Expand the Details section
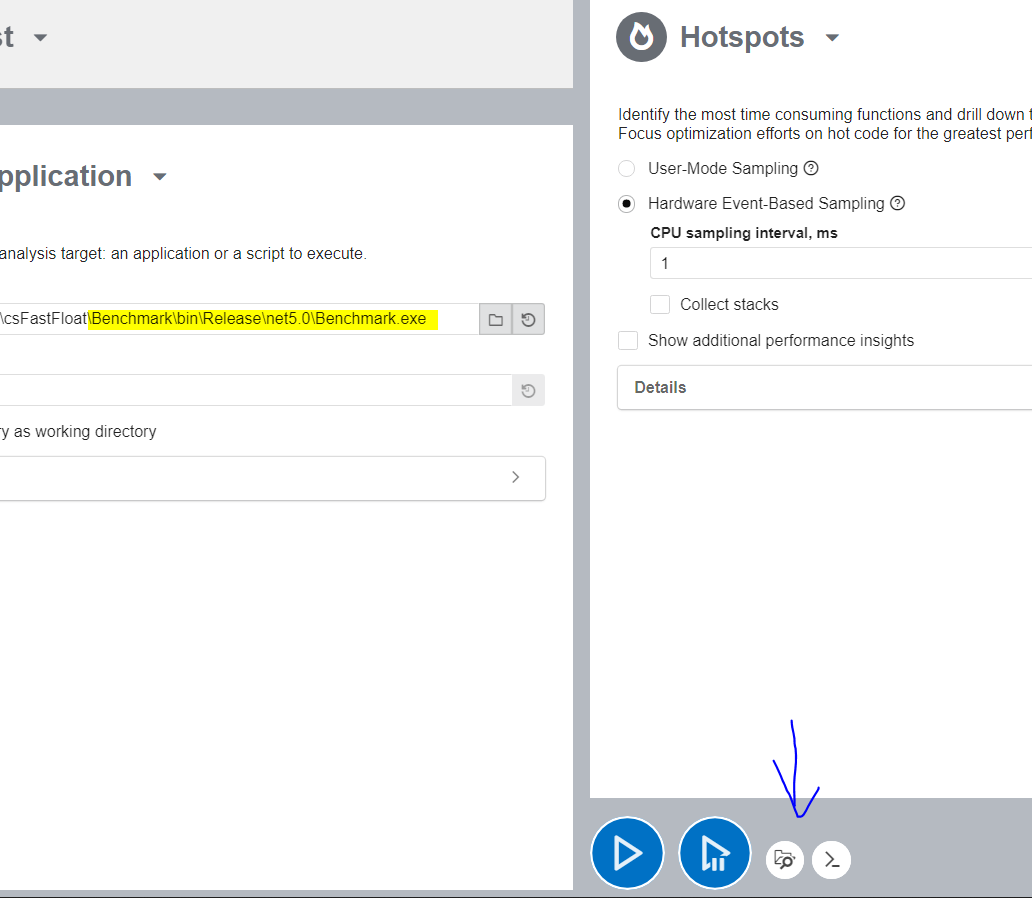This screenshot has width=1032, height=898. (x=824, y=387)
